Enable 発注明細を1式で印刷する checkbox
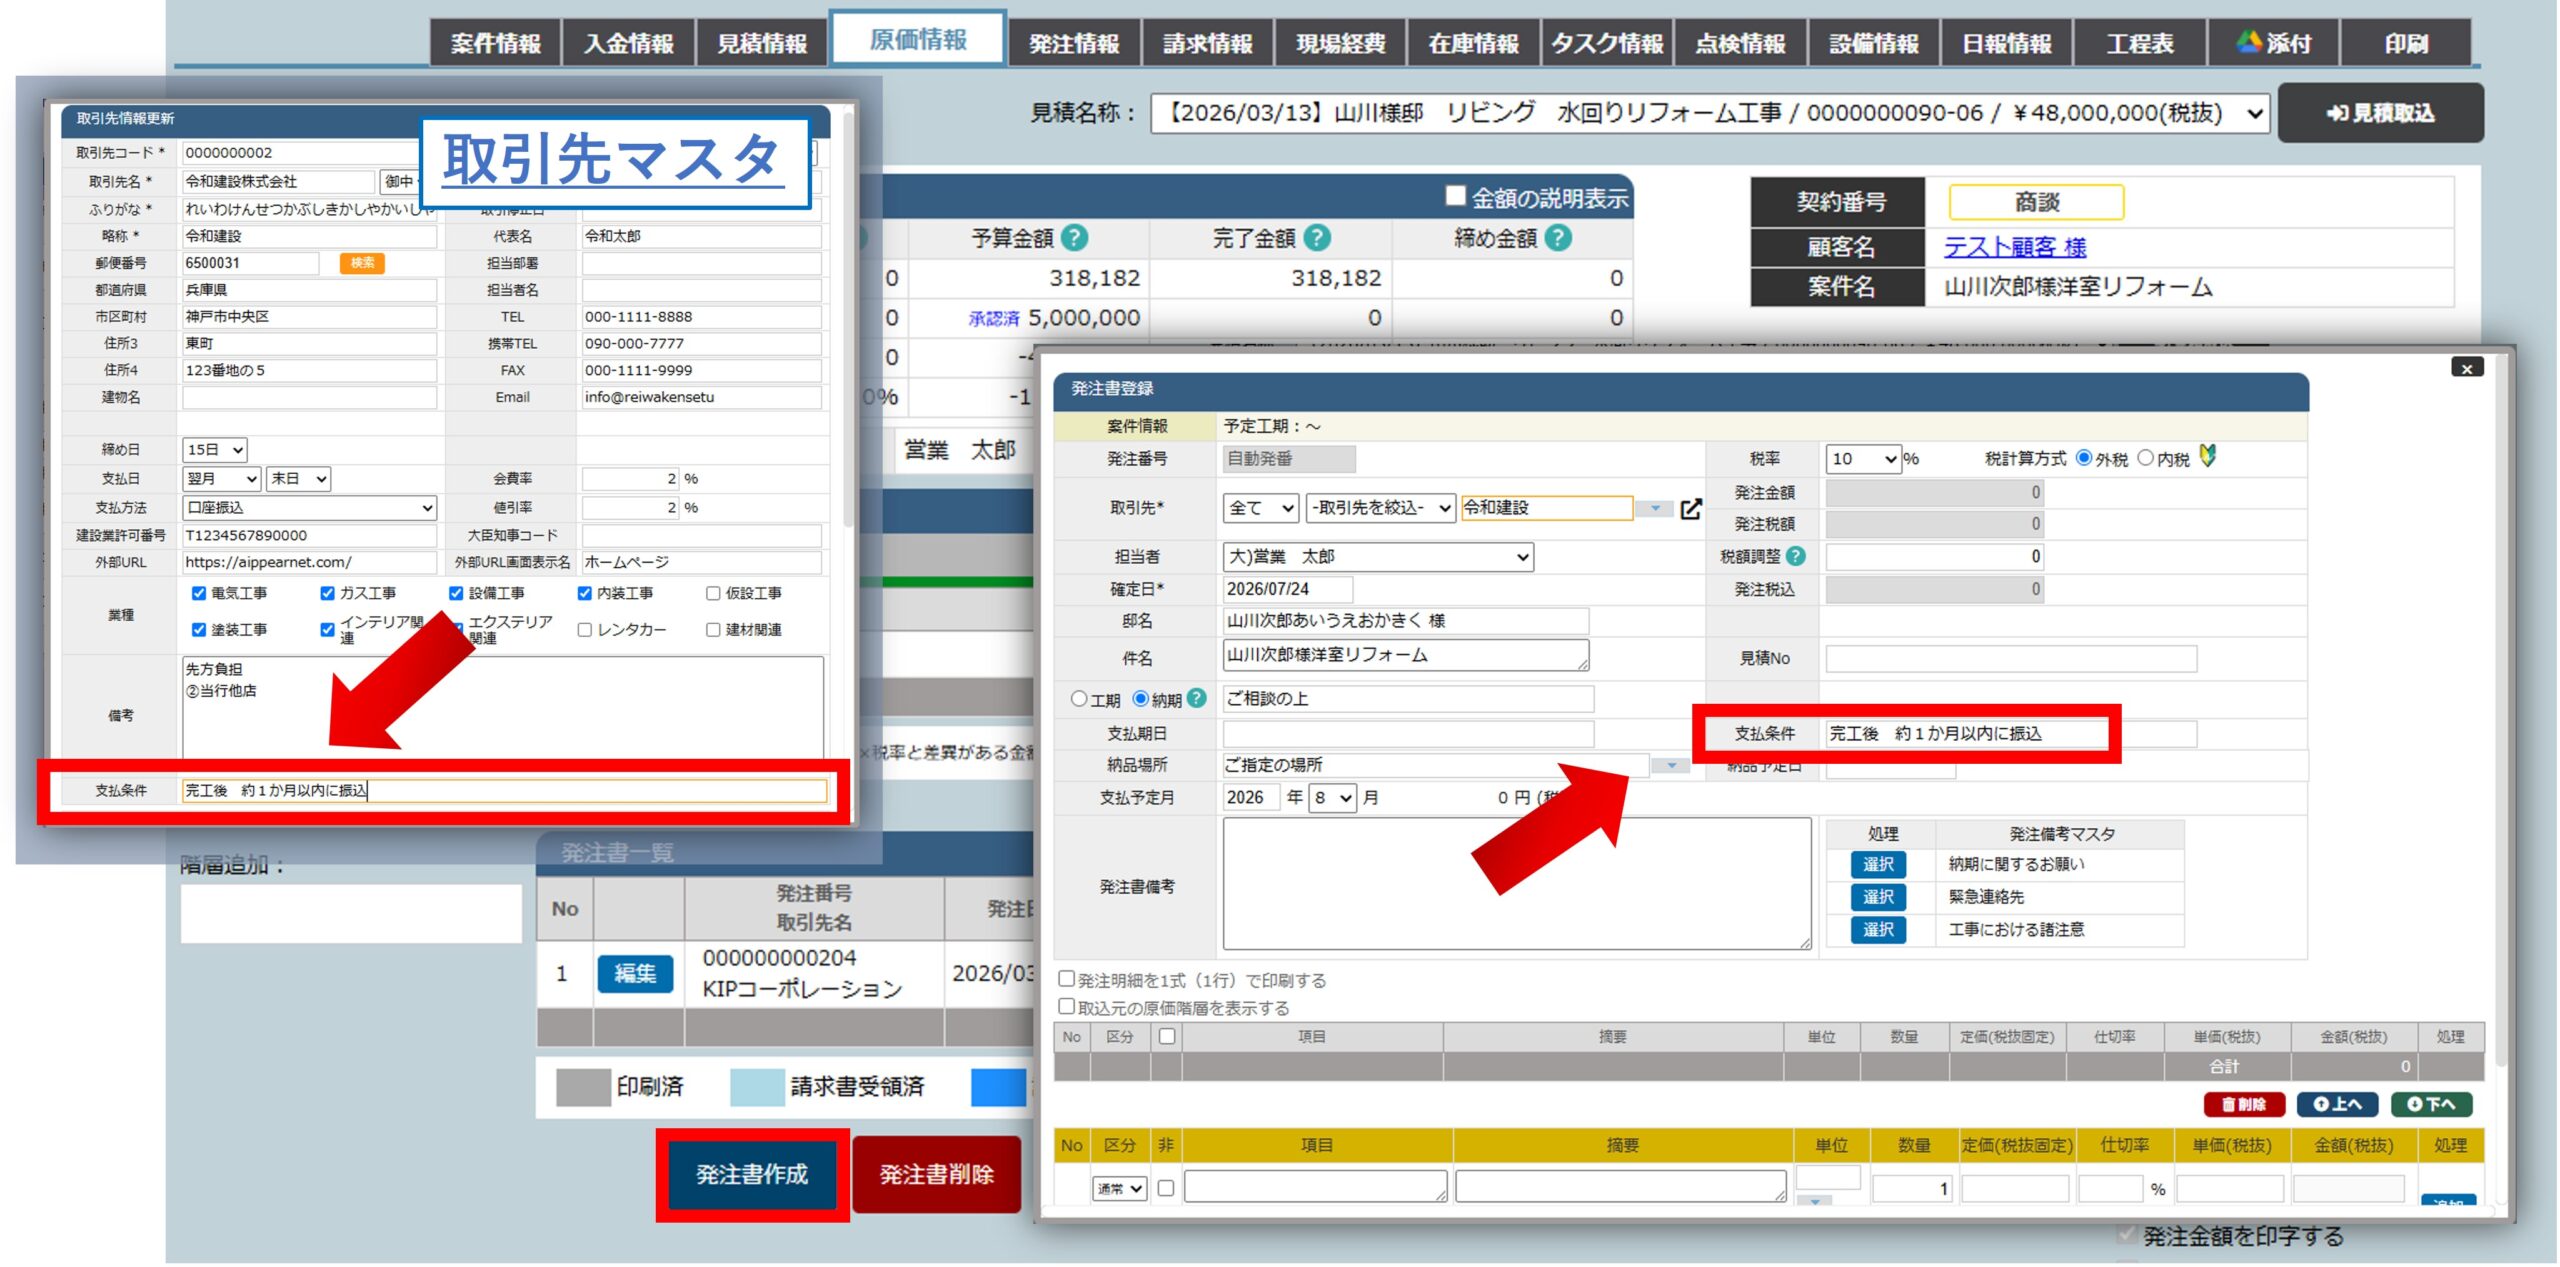This screenshot has width=2560, height=1267. coord(1067,979)
